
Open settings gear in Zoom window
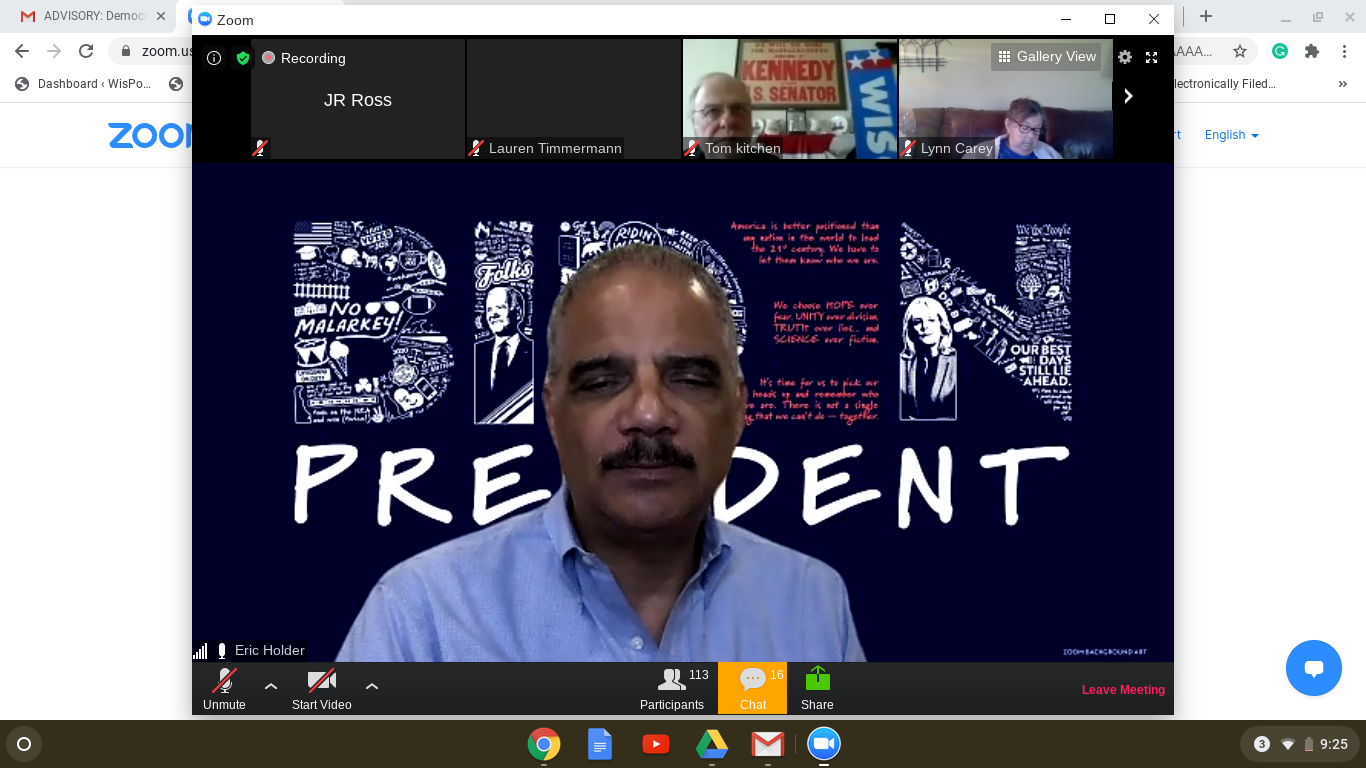[1125, 57]
